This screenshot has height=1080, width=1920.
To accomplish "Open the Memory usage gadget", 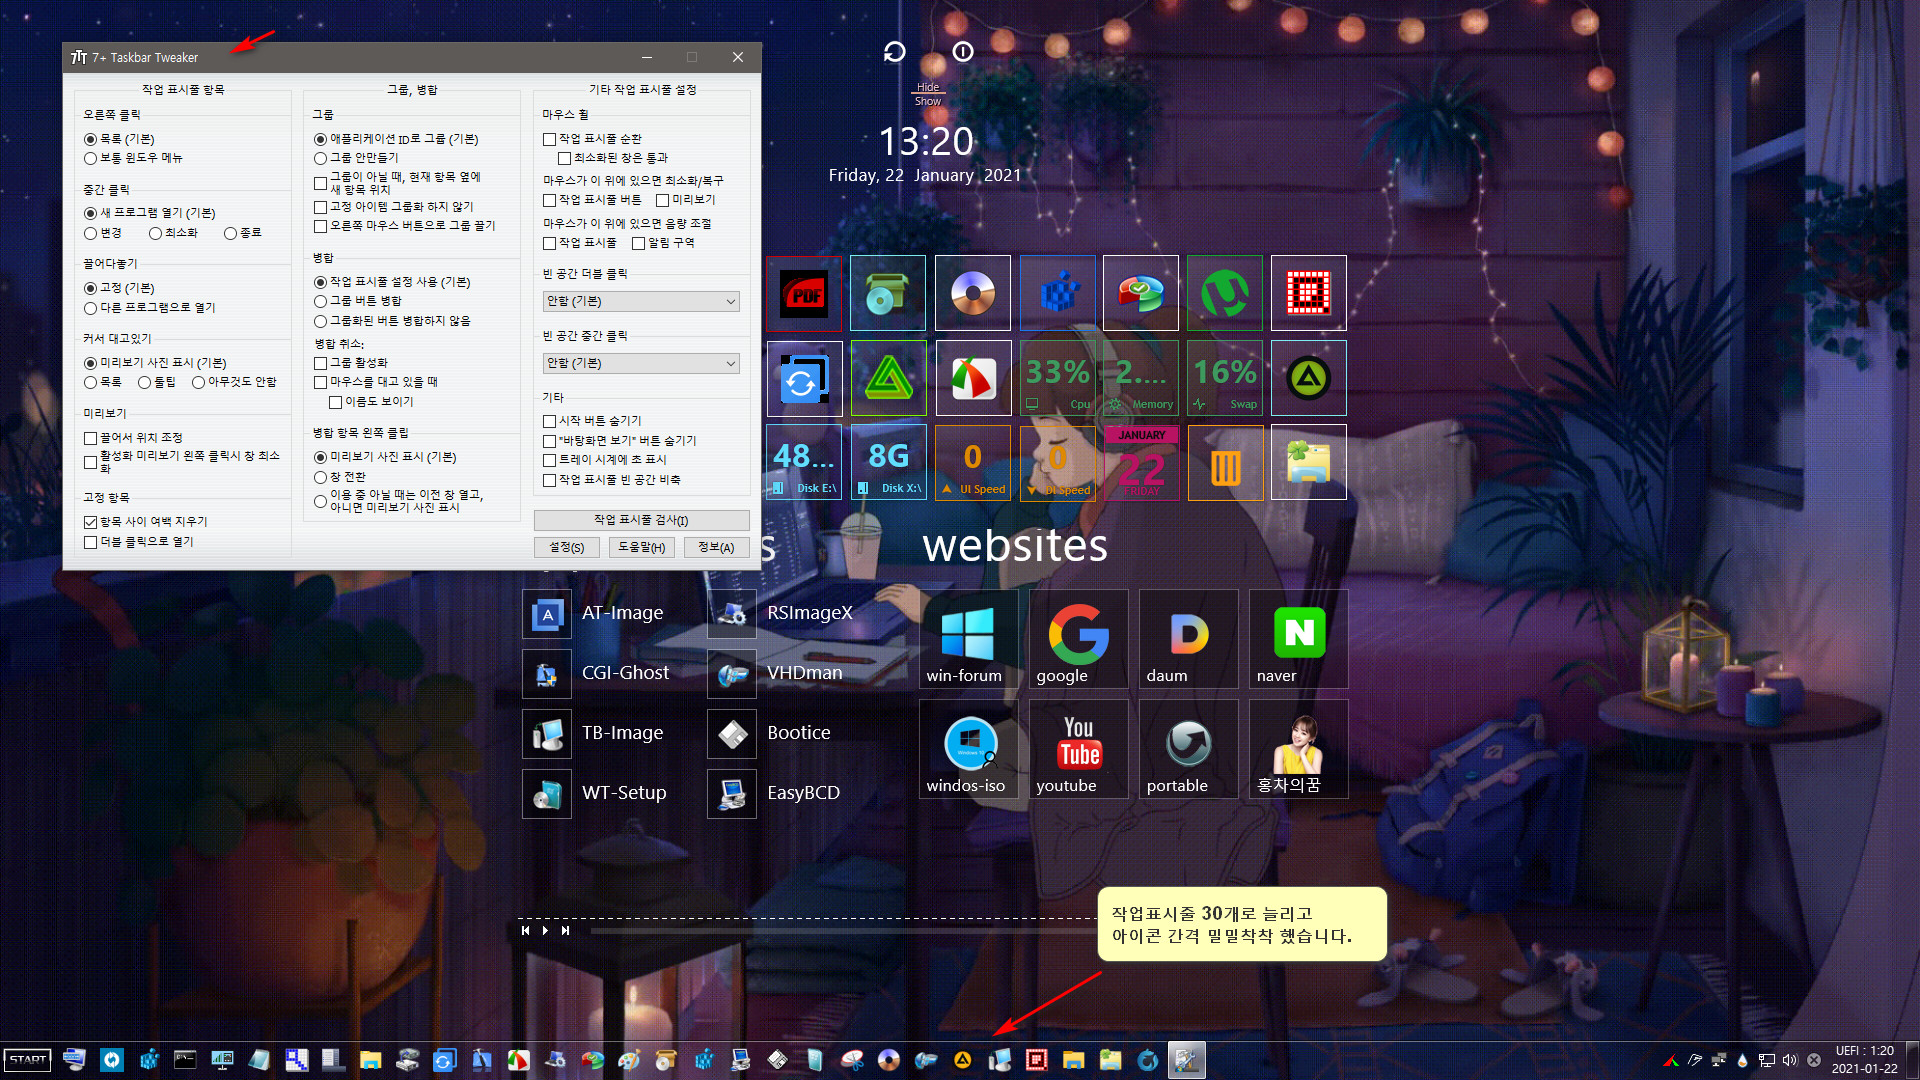I will coord(1141,379).
